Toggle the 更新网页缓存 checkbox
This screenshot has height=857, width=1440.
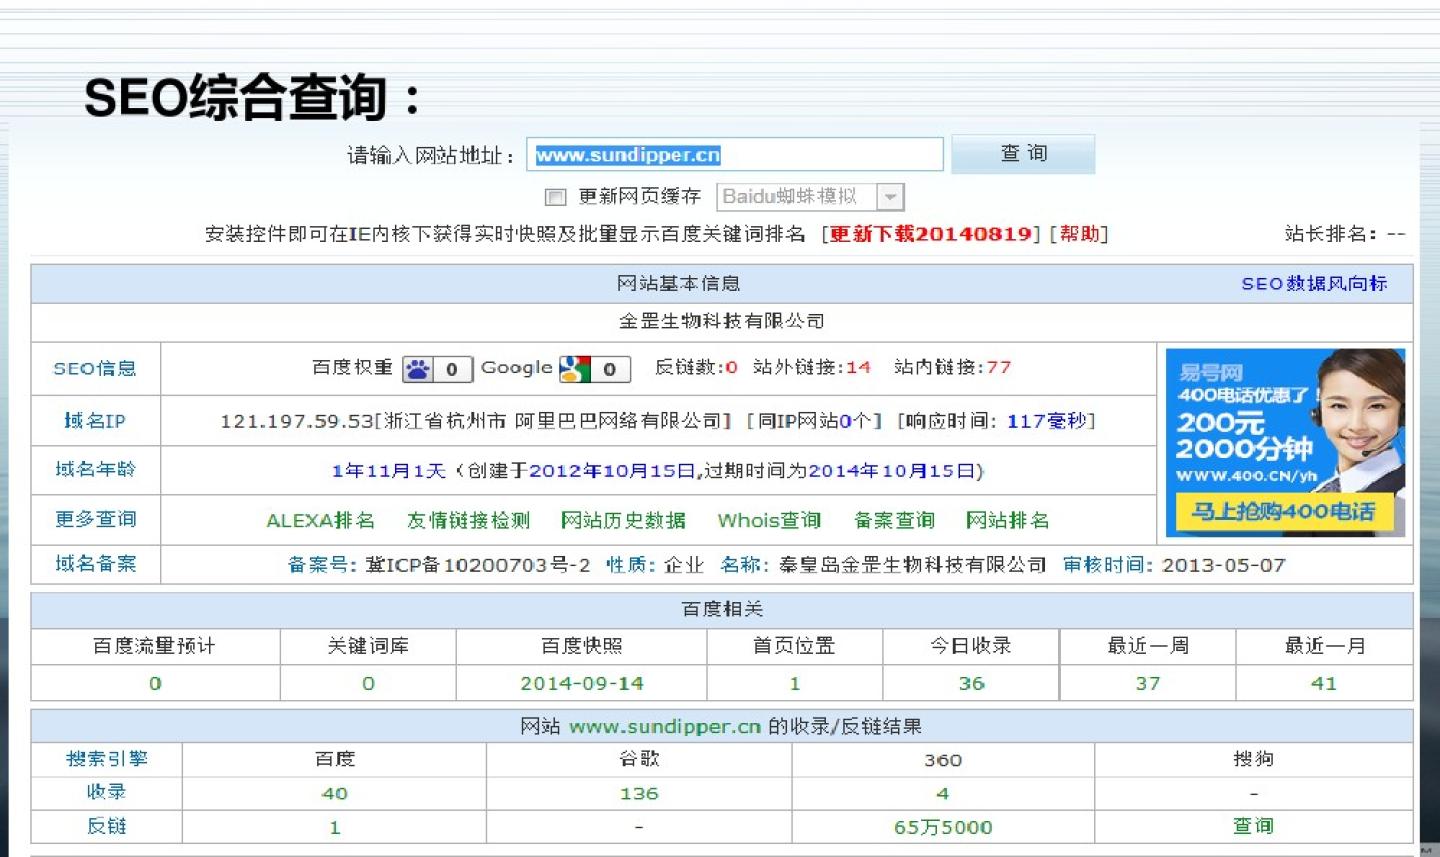[x=556, y=197]
